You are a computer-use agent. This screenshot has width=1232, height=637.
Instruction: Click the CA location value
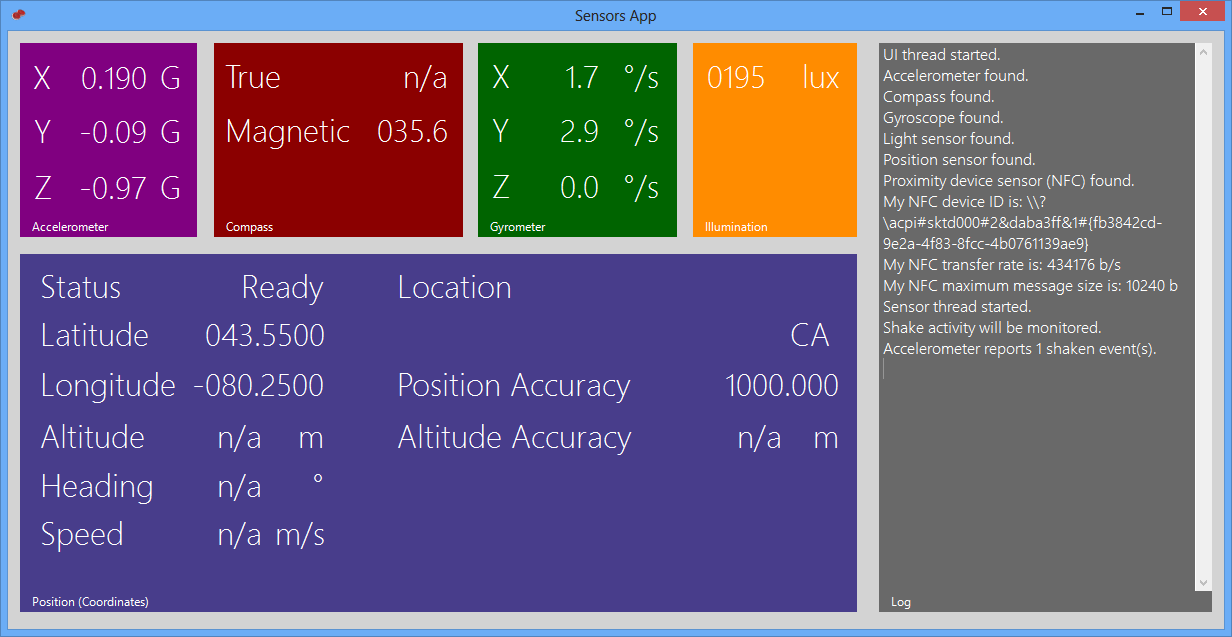coord(810,336)
